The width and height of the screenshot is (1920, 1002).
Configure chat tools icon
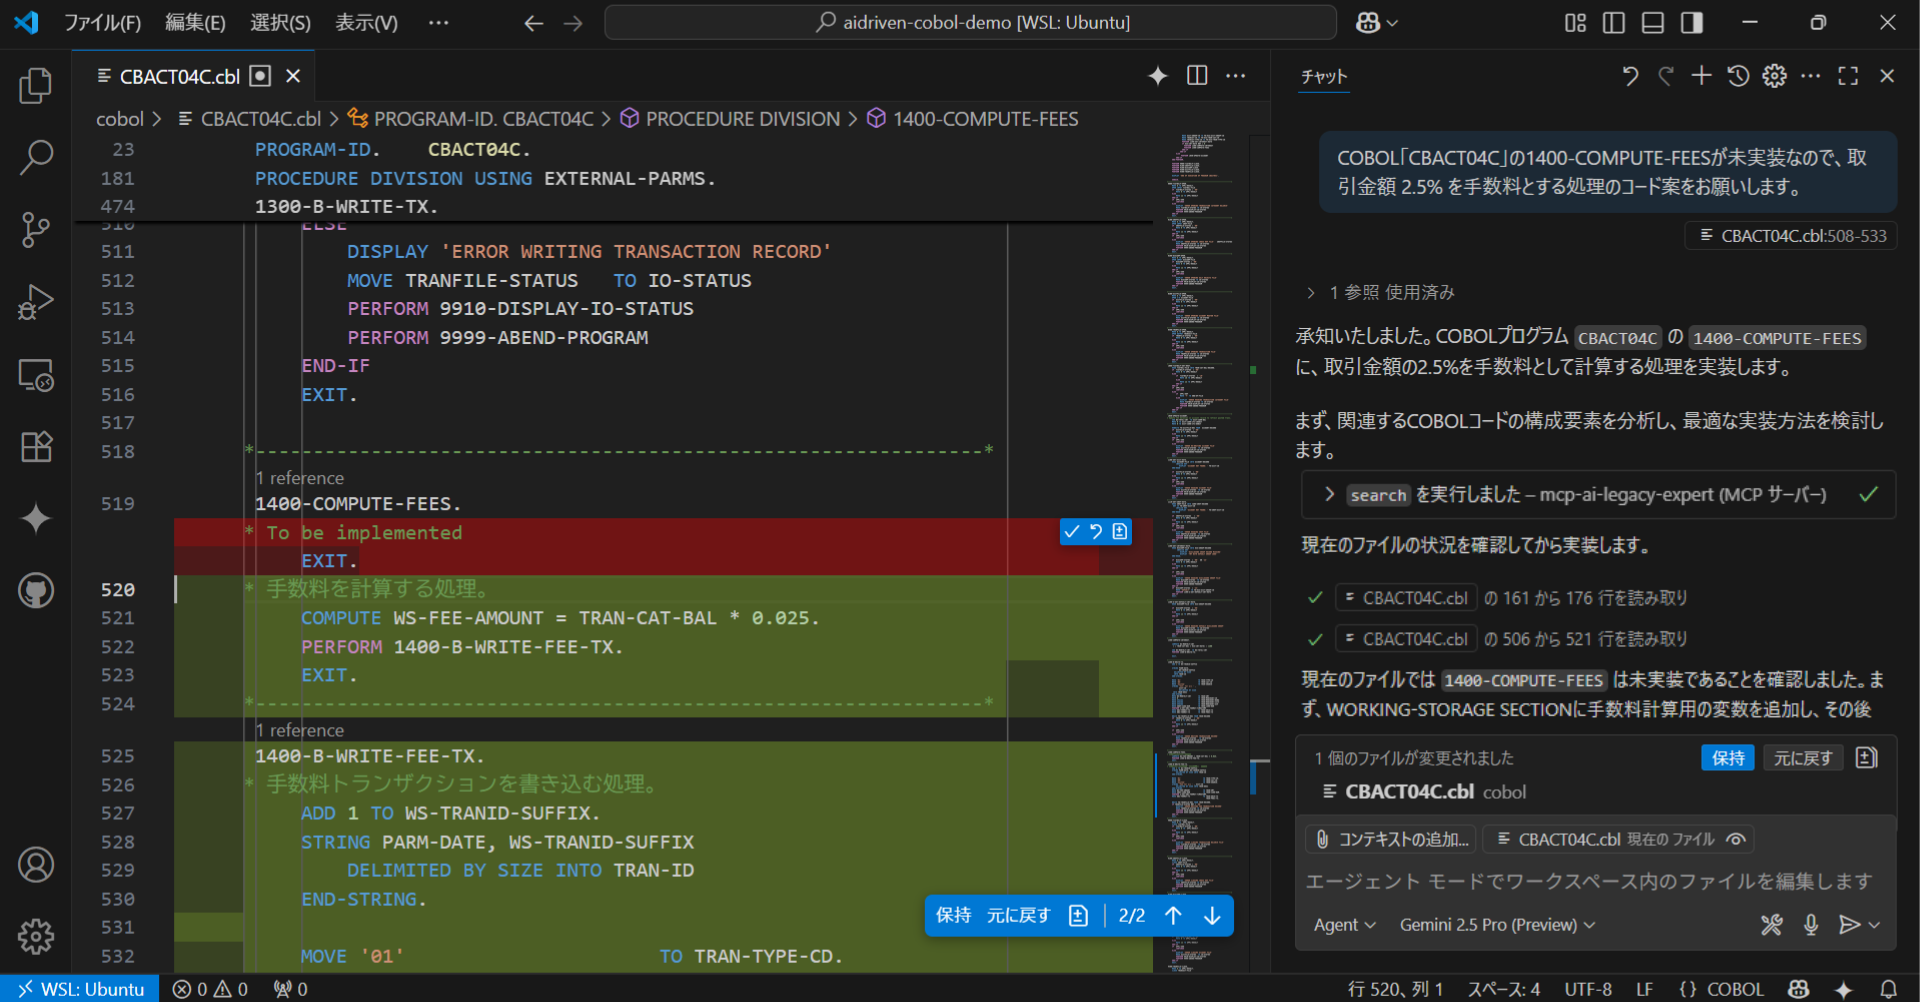[1771, 925]
